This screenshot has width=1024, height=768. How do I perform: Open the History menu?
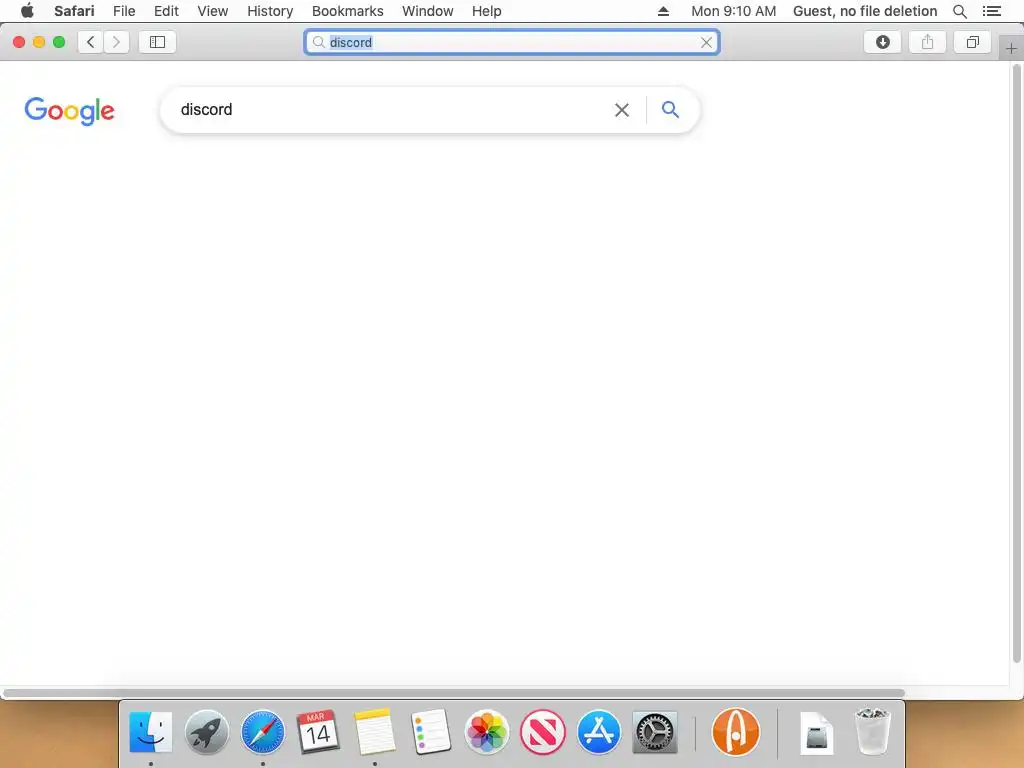270,11
